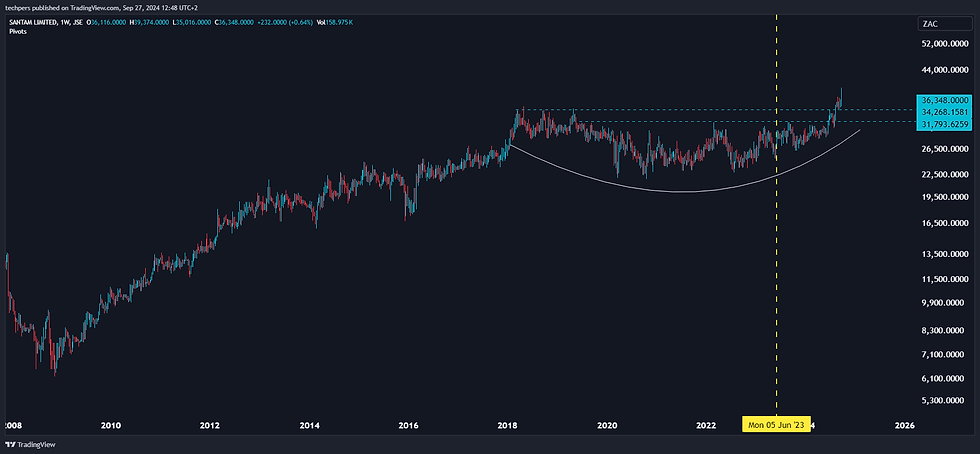Click the 52,000.0000 price axis label

pos(944,44)
